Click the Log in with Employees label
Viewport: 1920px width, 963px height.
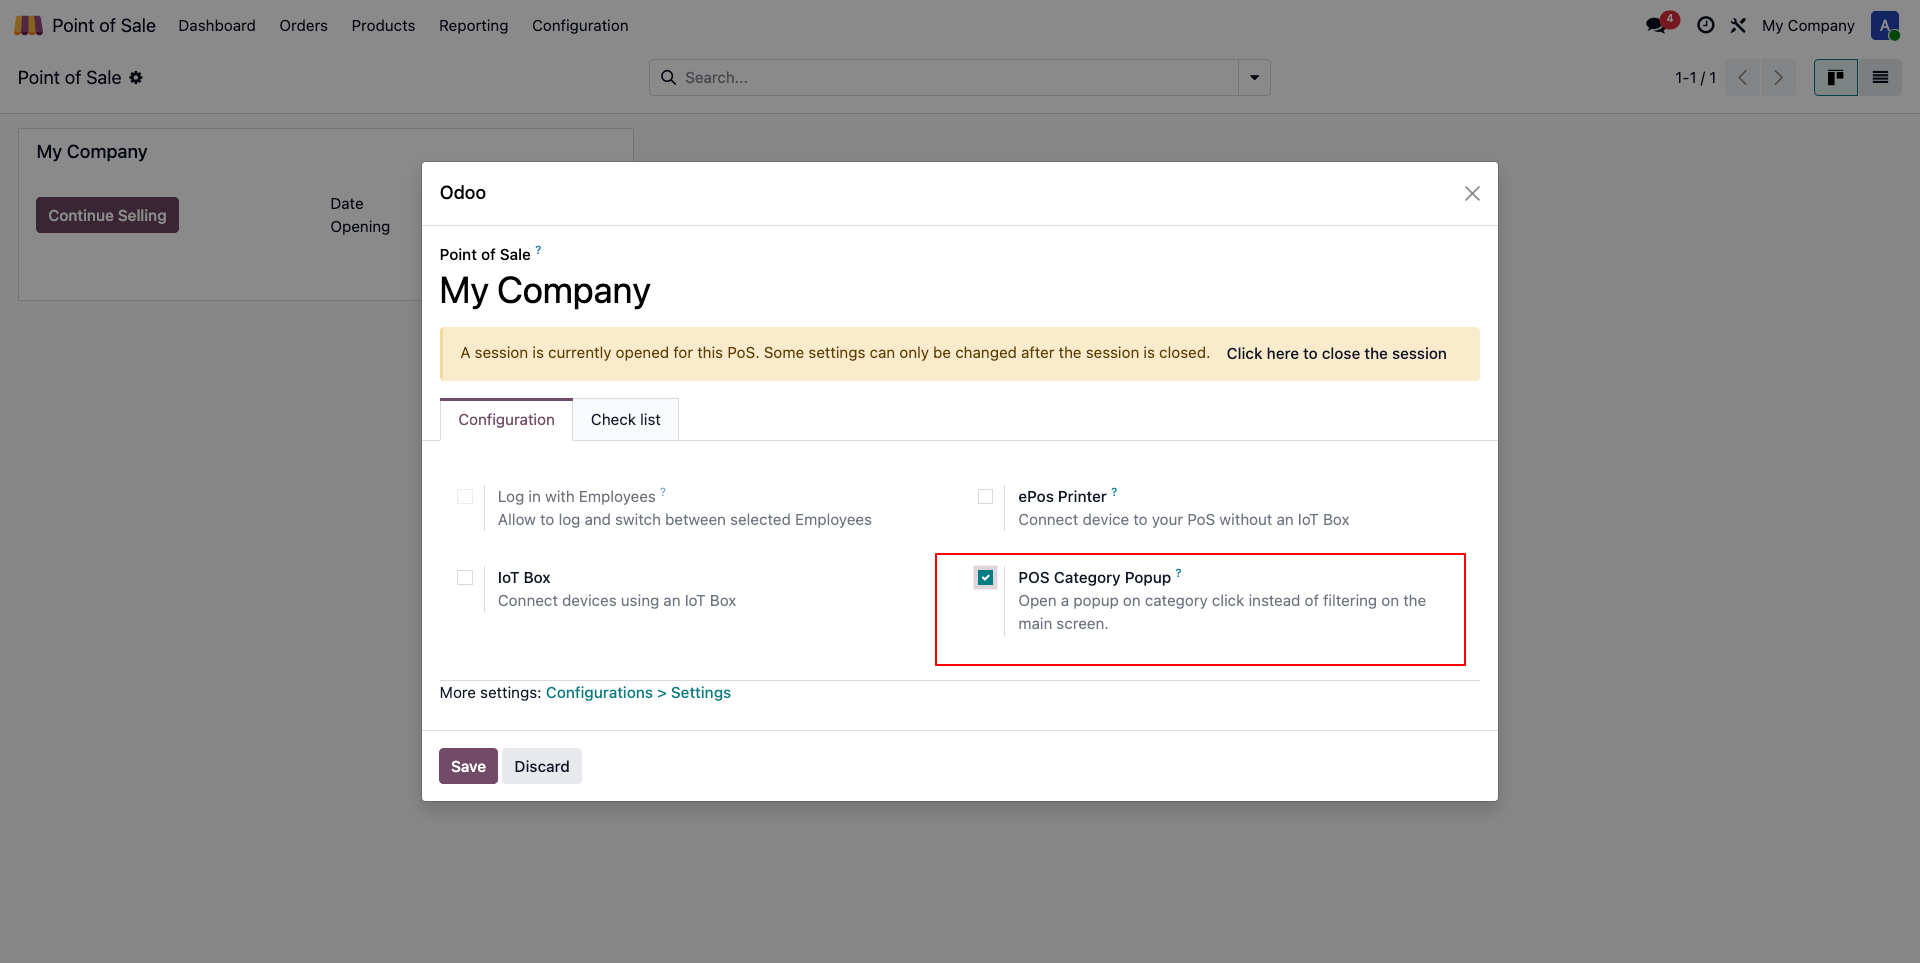[x=576, y=496]
